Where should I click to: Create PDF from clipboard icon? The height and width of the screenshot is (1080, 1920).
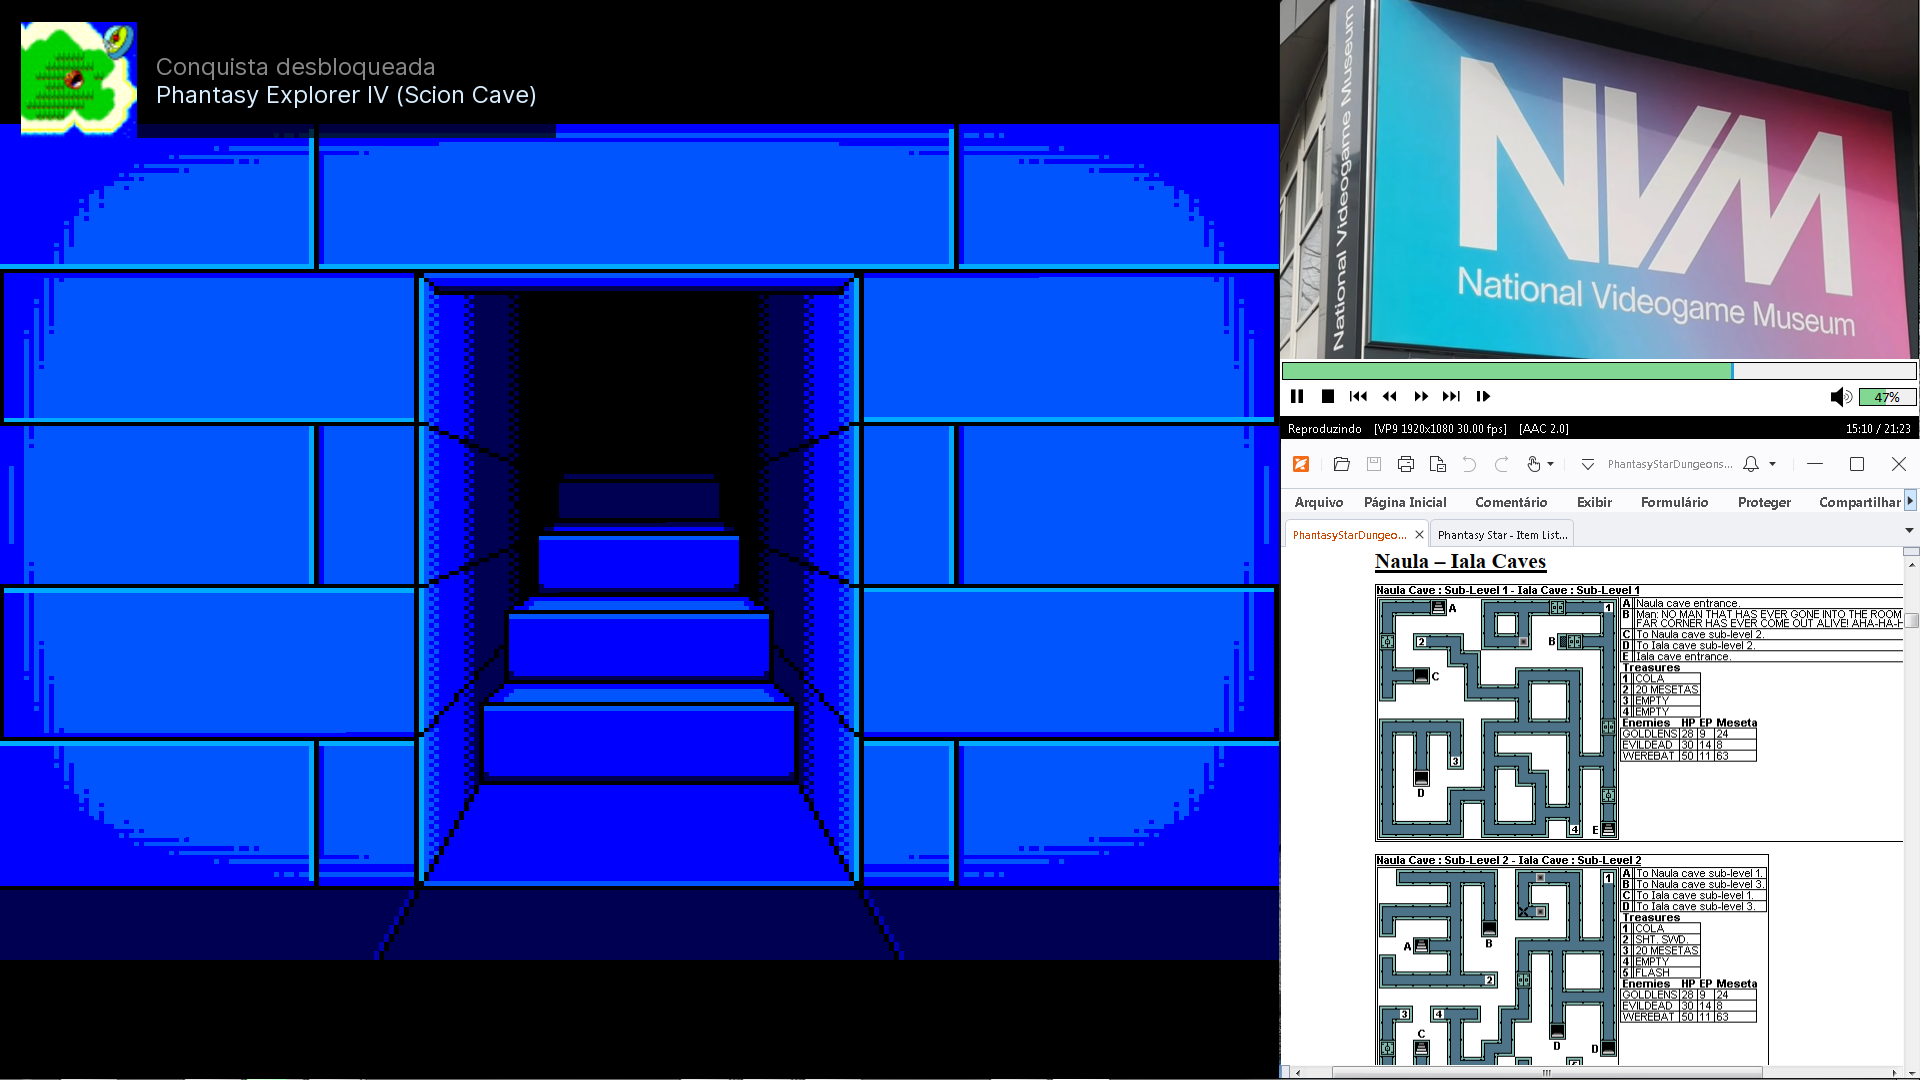(x=1438, y=464)
